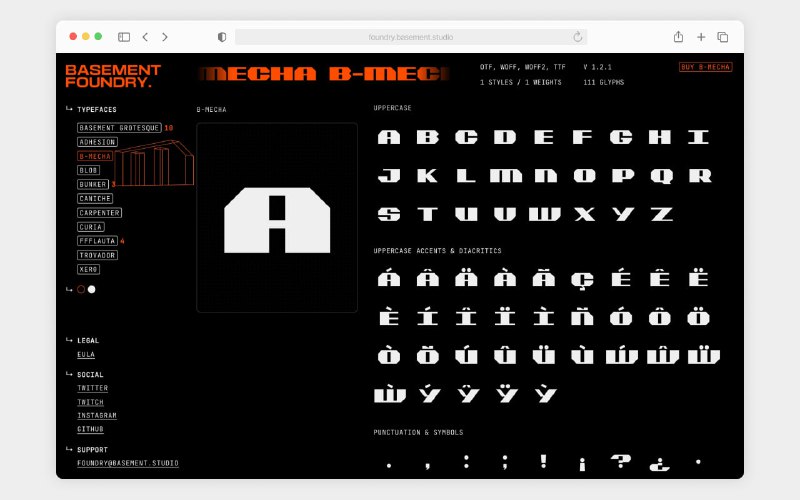Reload the page with the refresh icon
Viewport: 800px width, 500px height.
[578, 37]
